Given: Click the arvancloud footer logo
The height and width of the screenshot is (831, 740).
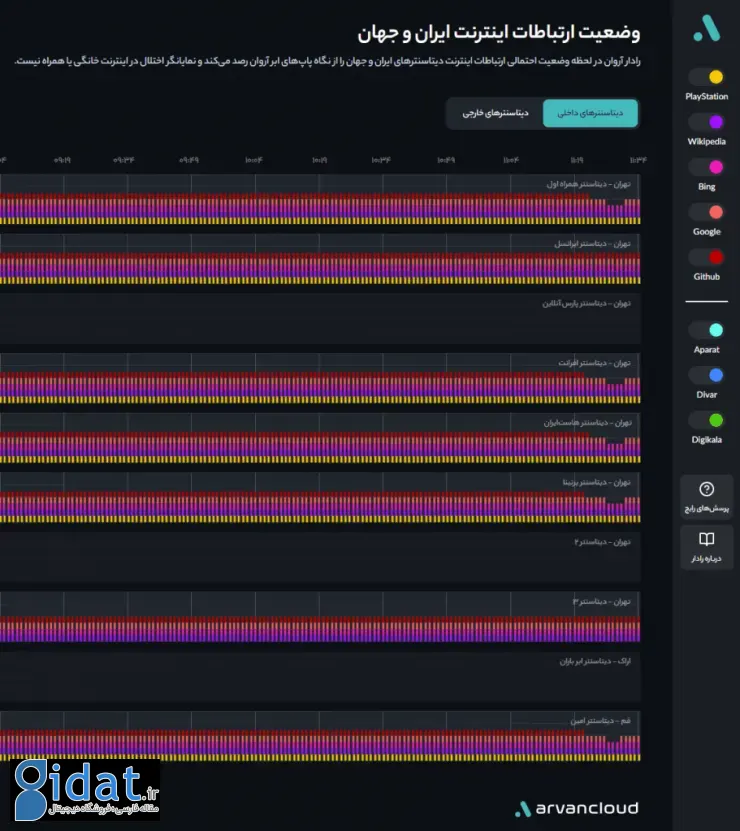Looking at the screenshot, I should pyautogui.click(x=576, y=808).
